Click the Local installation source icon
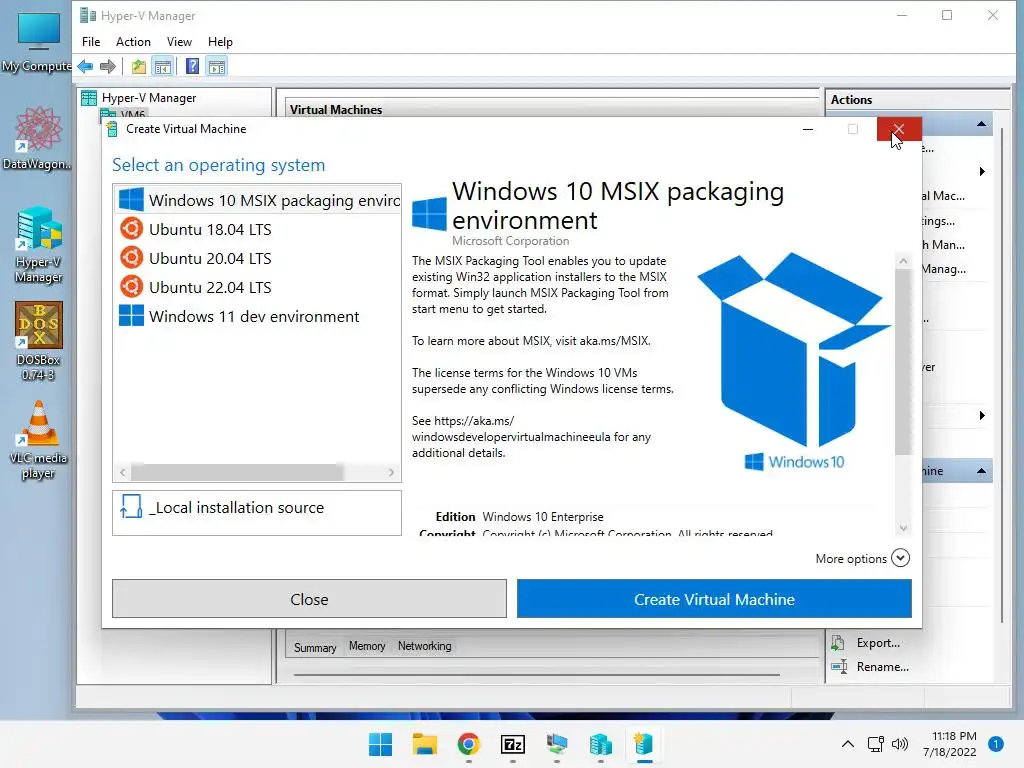Image resolution: width=1024 pixels, height=768 pixels. coord(131,507)
